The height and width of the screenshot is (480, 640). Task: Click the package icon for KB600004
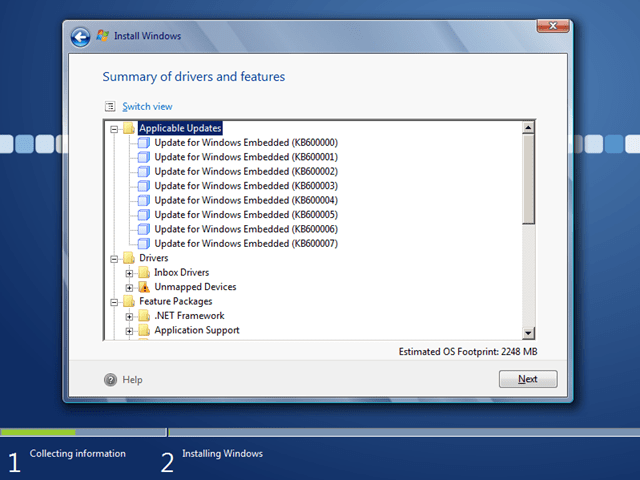144,200
